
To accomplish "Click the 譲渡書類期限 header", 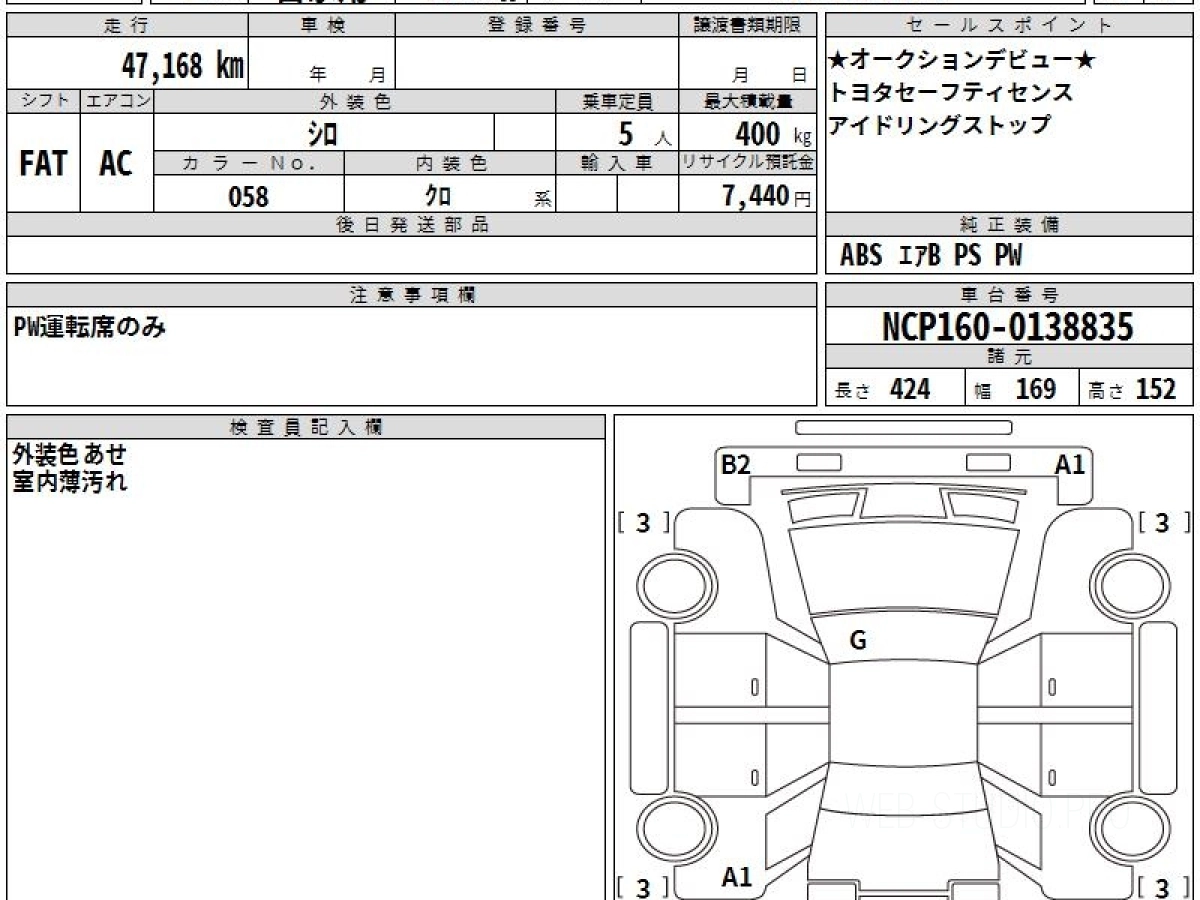I will [747, 26].
